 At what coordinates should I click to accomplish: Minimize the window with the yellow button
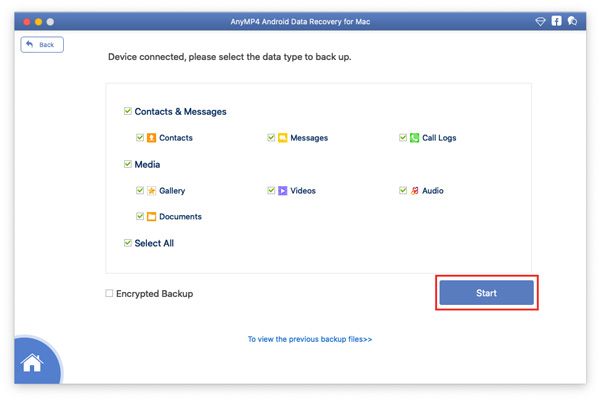38,22
